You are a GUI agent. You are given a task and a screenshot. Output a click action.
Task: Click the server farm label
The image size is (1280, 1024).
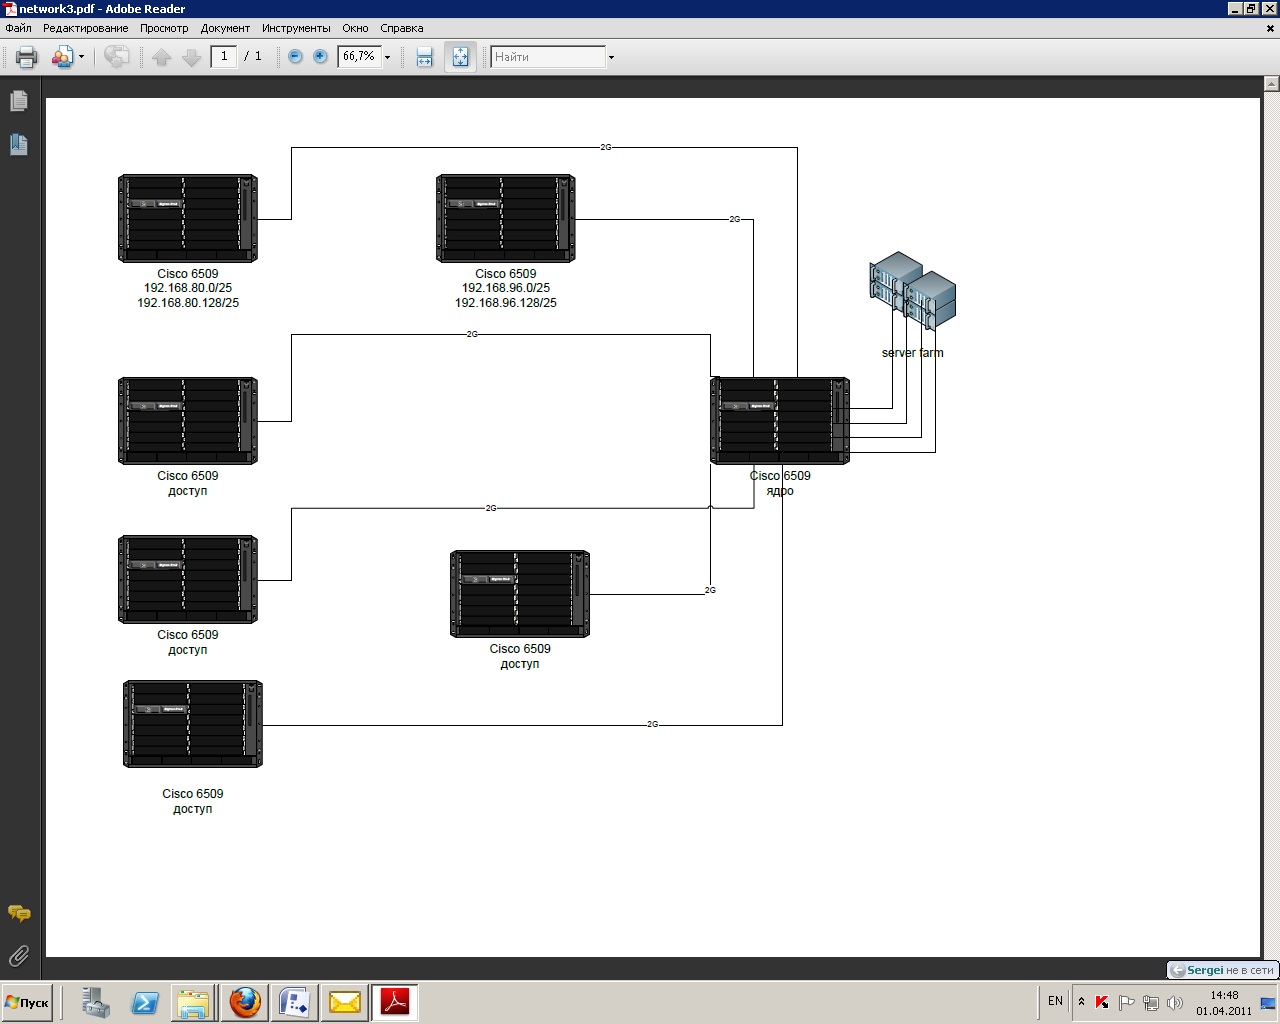912,353
